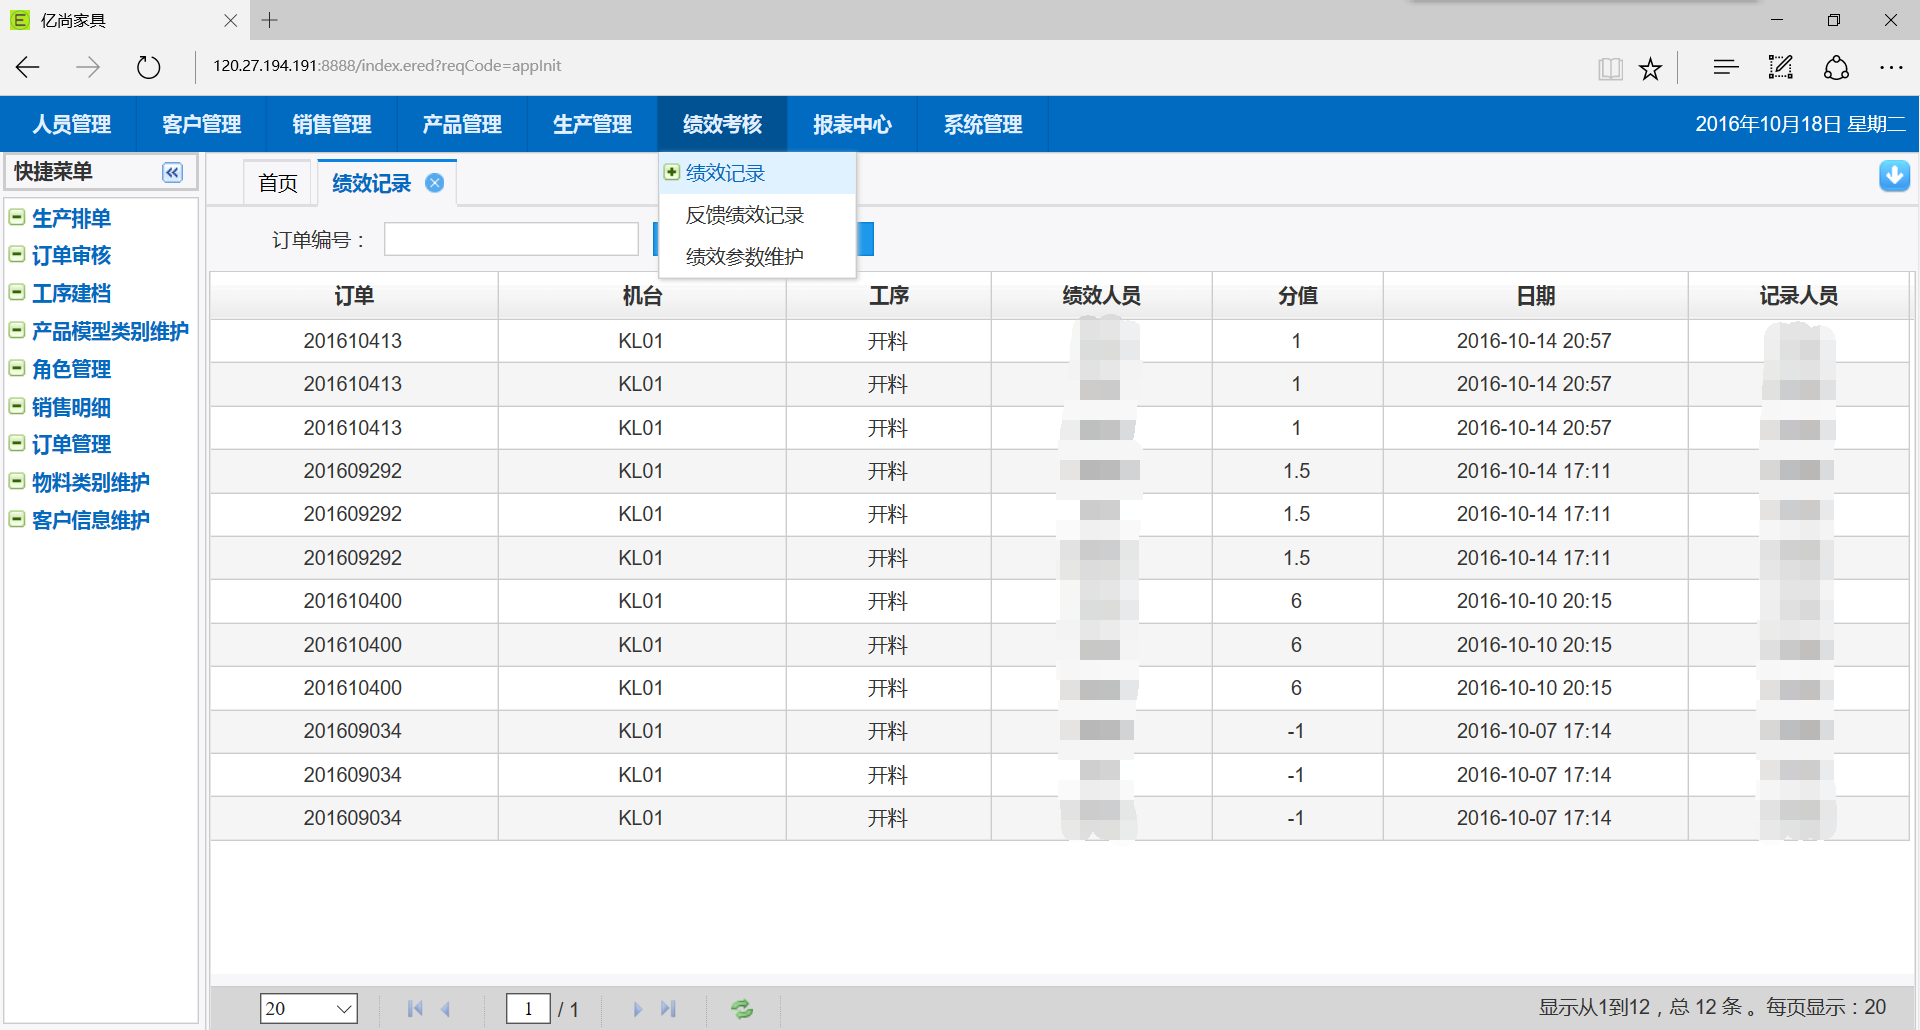Close the 绩效记录 tab
The height and width of the screenshot is (1030, 1920).
435,183
